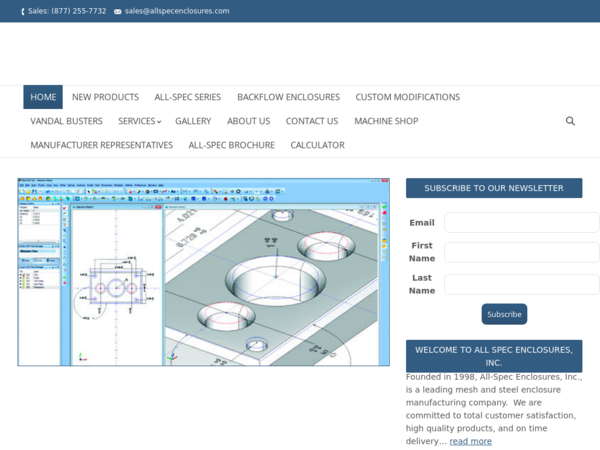Focus the Last Name input field
The height and width of the screenshot is (450, 600).
(522, 284)
